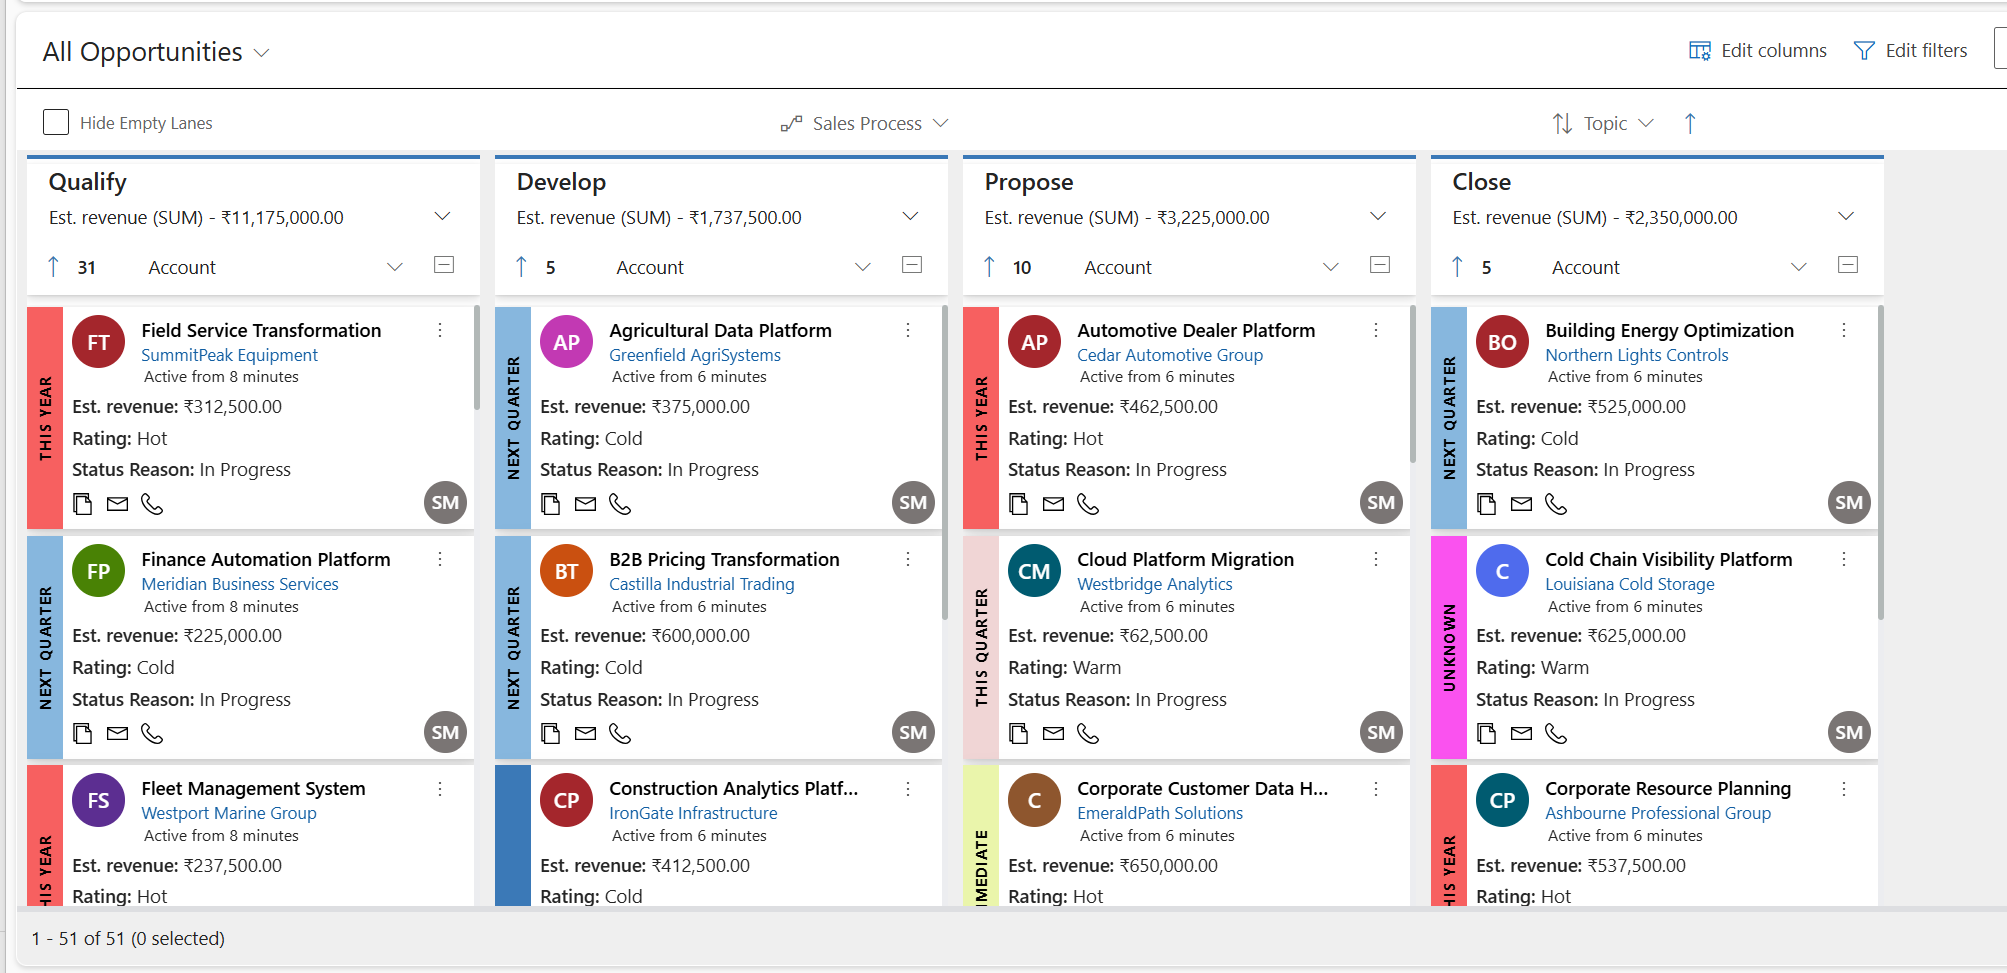Toggle the Hide Empty Lanes checkbox
Image resolution: width=2007 pixels, height=973 pixels.
tap(56, 122)
